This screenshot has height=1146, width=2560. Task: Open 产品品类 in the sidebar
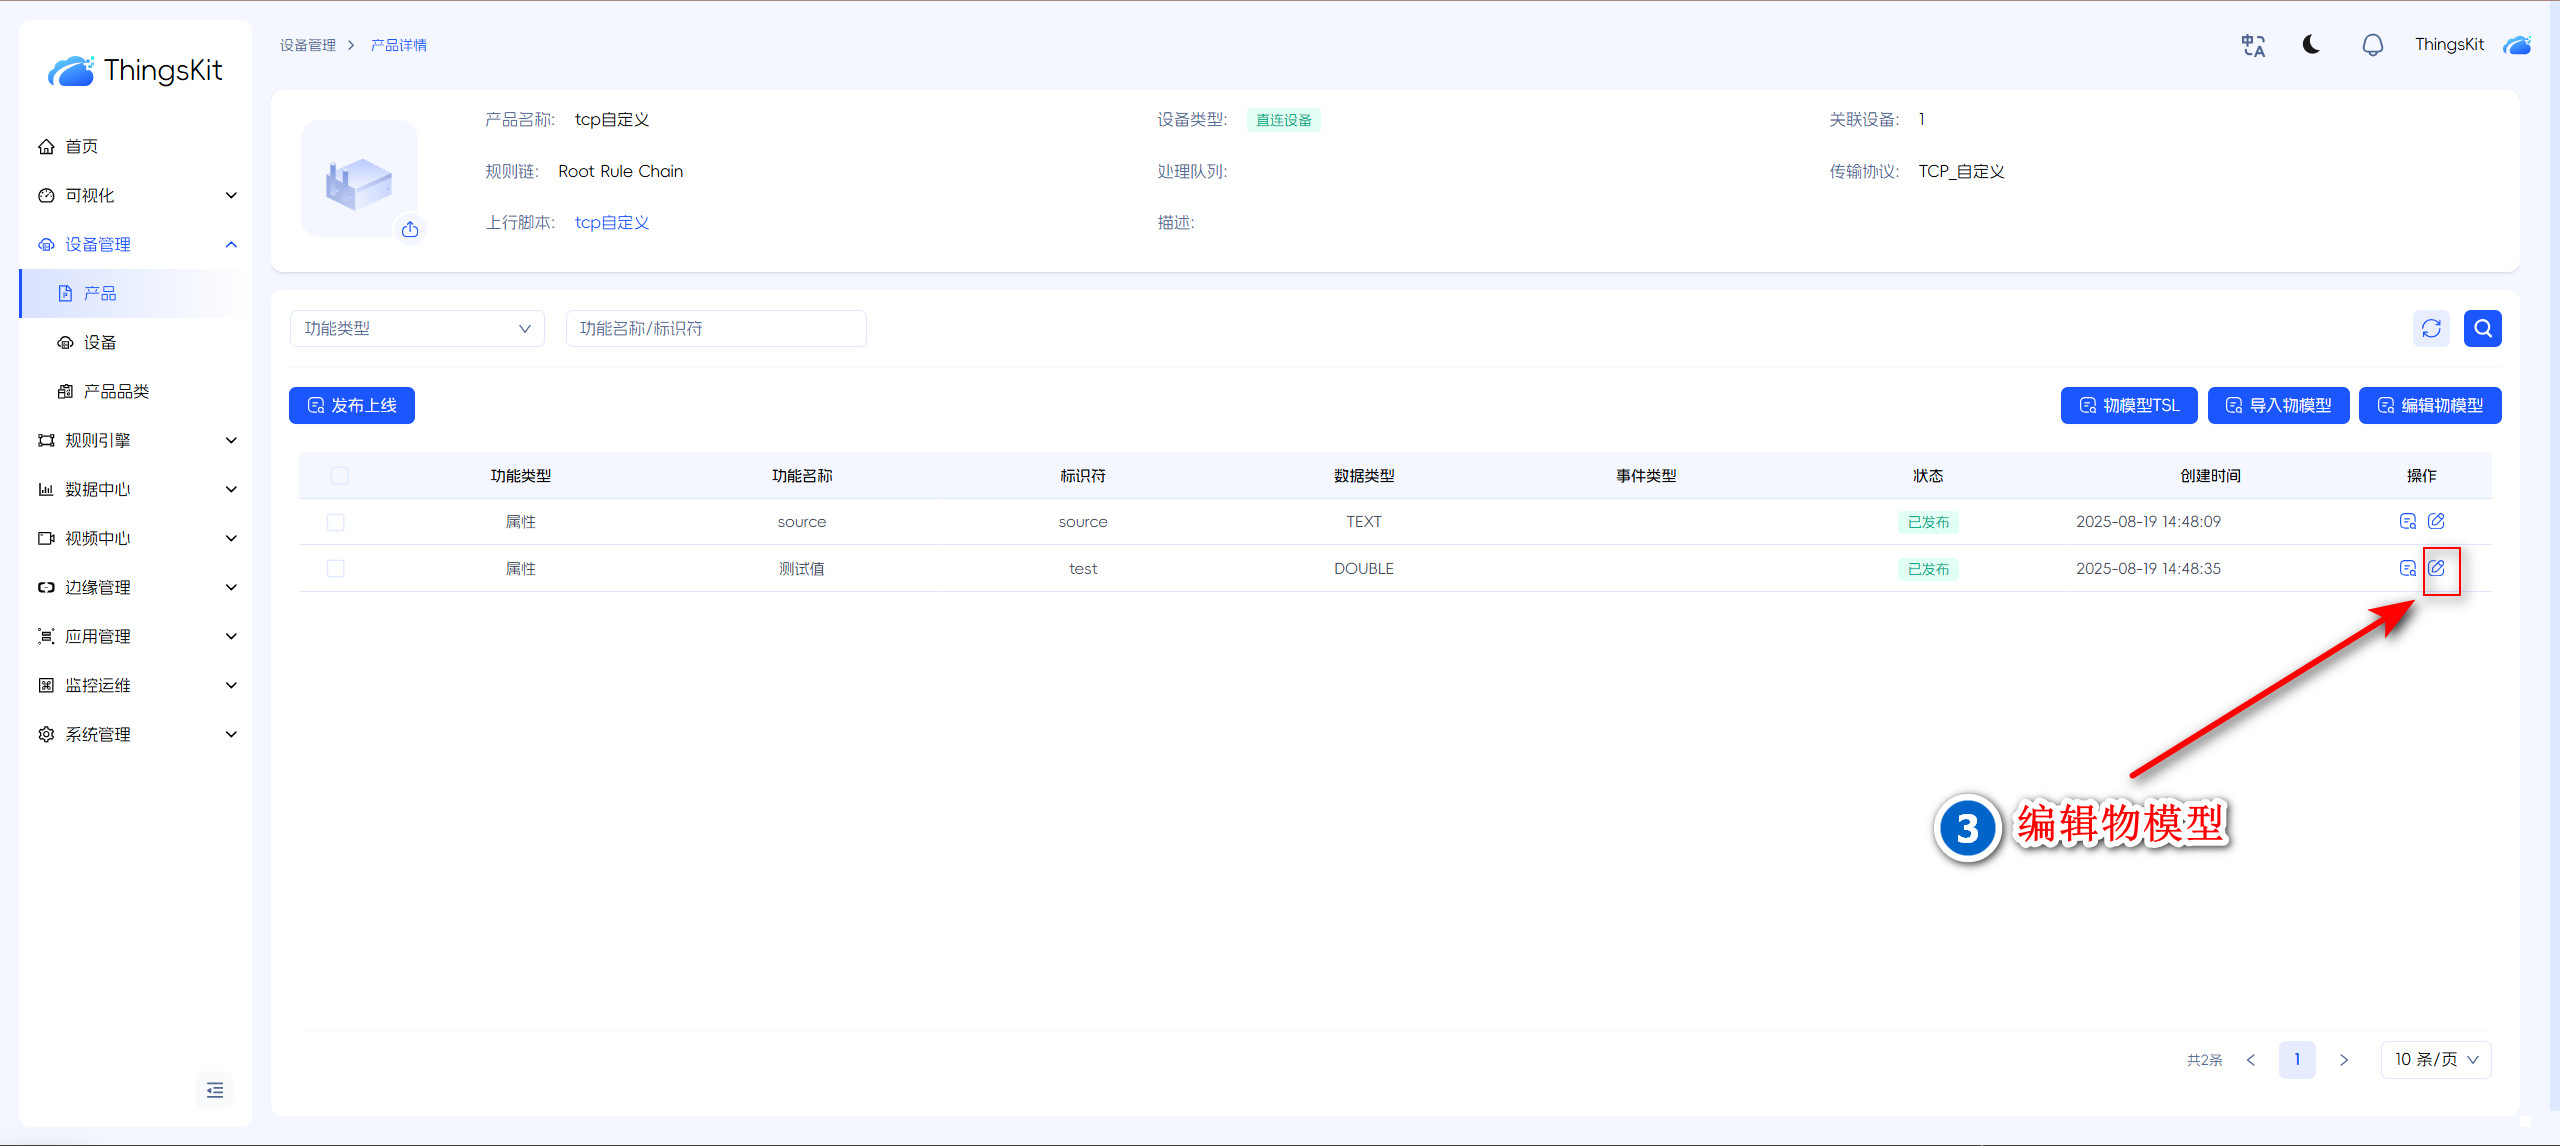(x=116, y=391)
